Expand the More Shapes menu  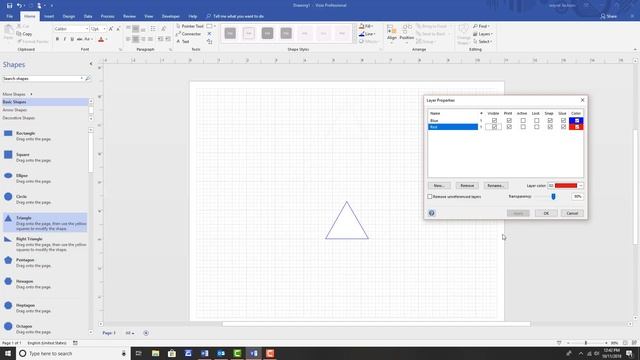(x=17, y=94)
